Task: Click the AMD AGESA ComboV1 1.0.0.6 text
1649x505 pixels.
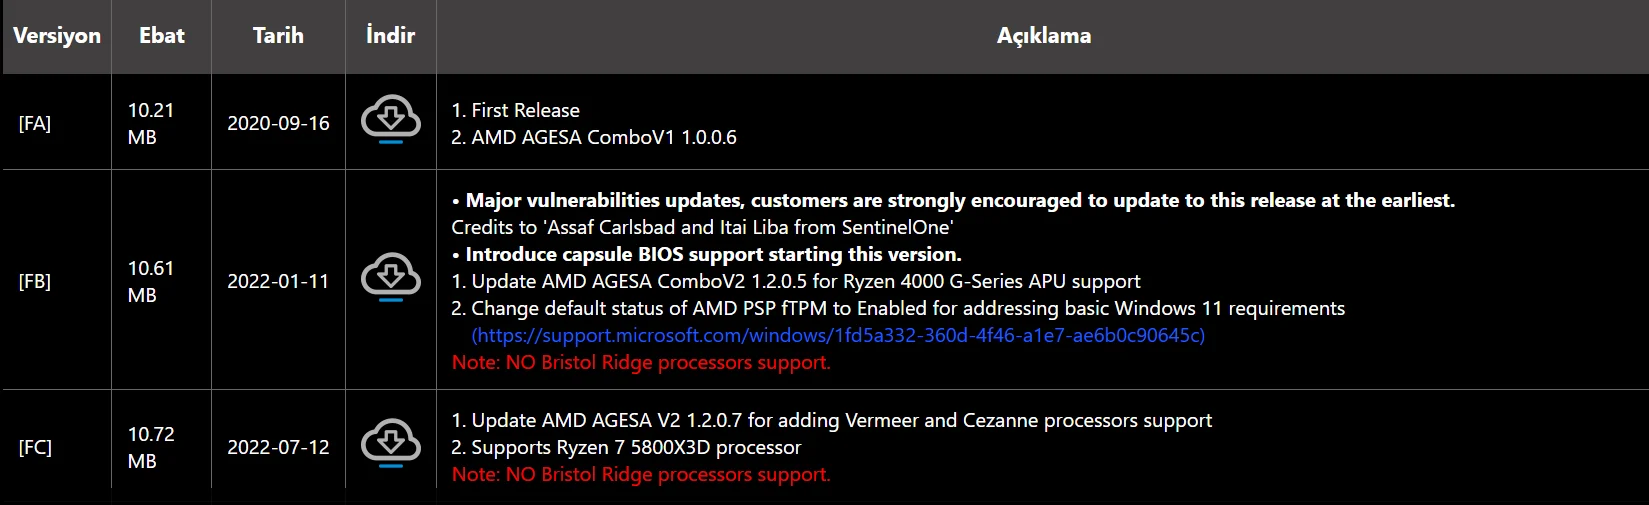Action: click(603, 137)
